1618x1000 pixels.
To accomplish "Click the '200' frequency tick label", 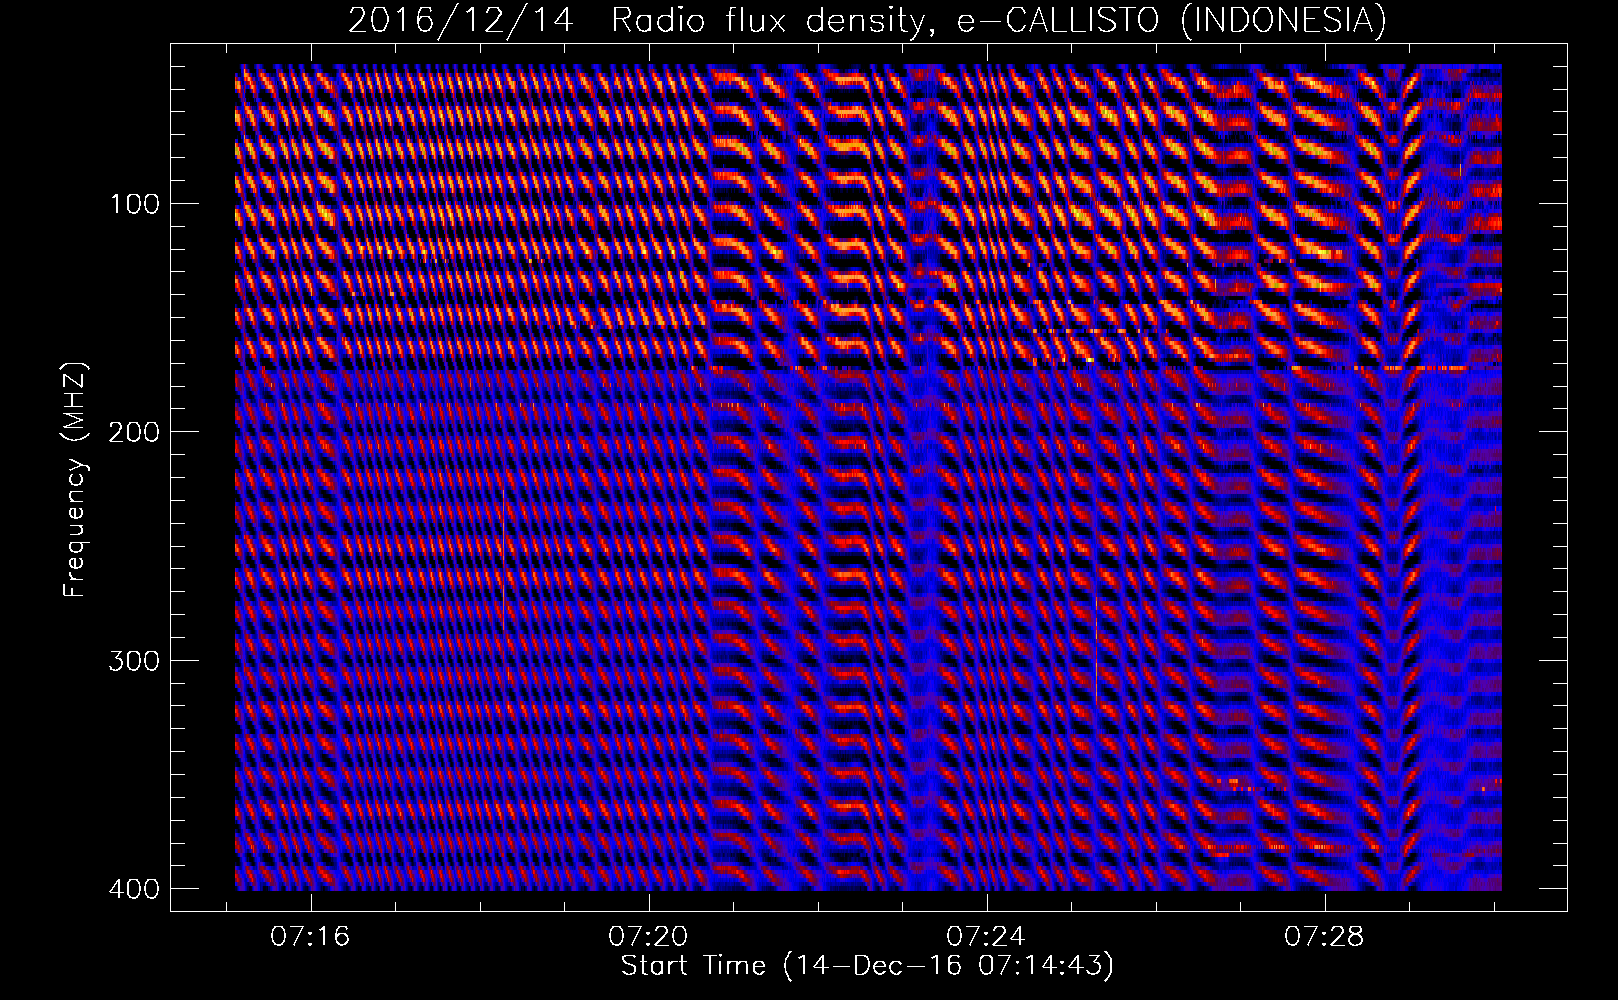I will [133, 432].
